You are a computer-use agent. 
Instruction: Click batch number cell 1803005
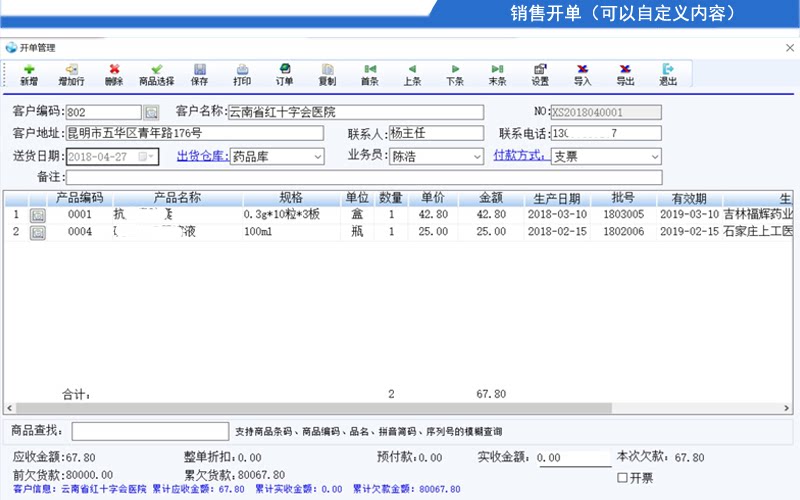(623, 214)
